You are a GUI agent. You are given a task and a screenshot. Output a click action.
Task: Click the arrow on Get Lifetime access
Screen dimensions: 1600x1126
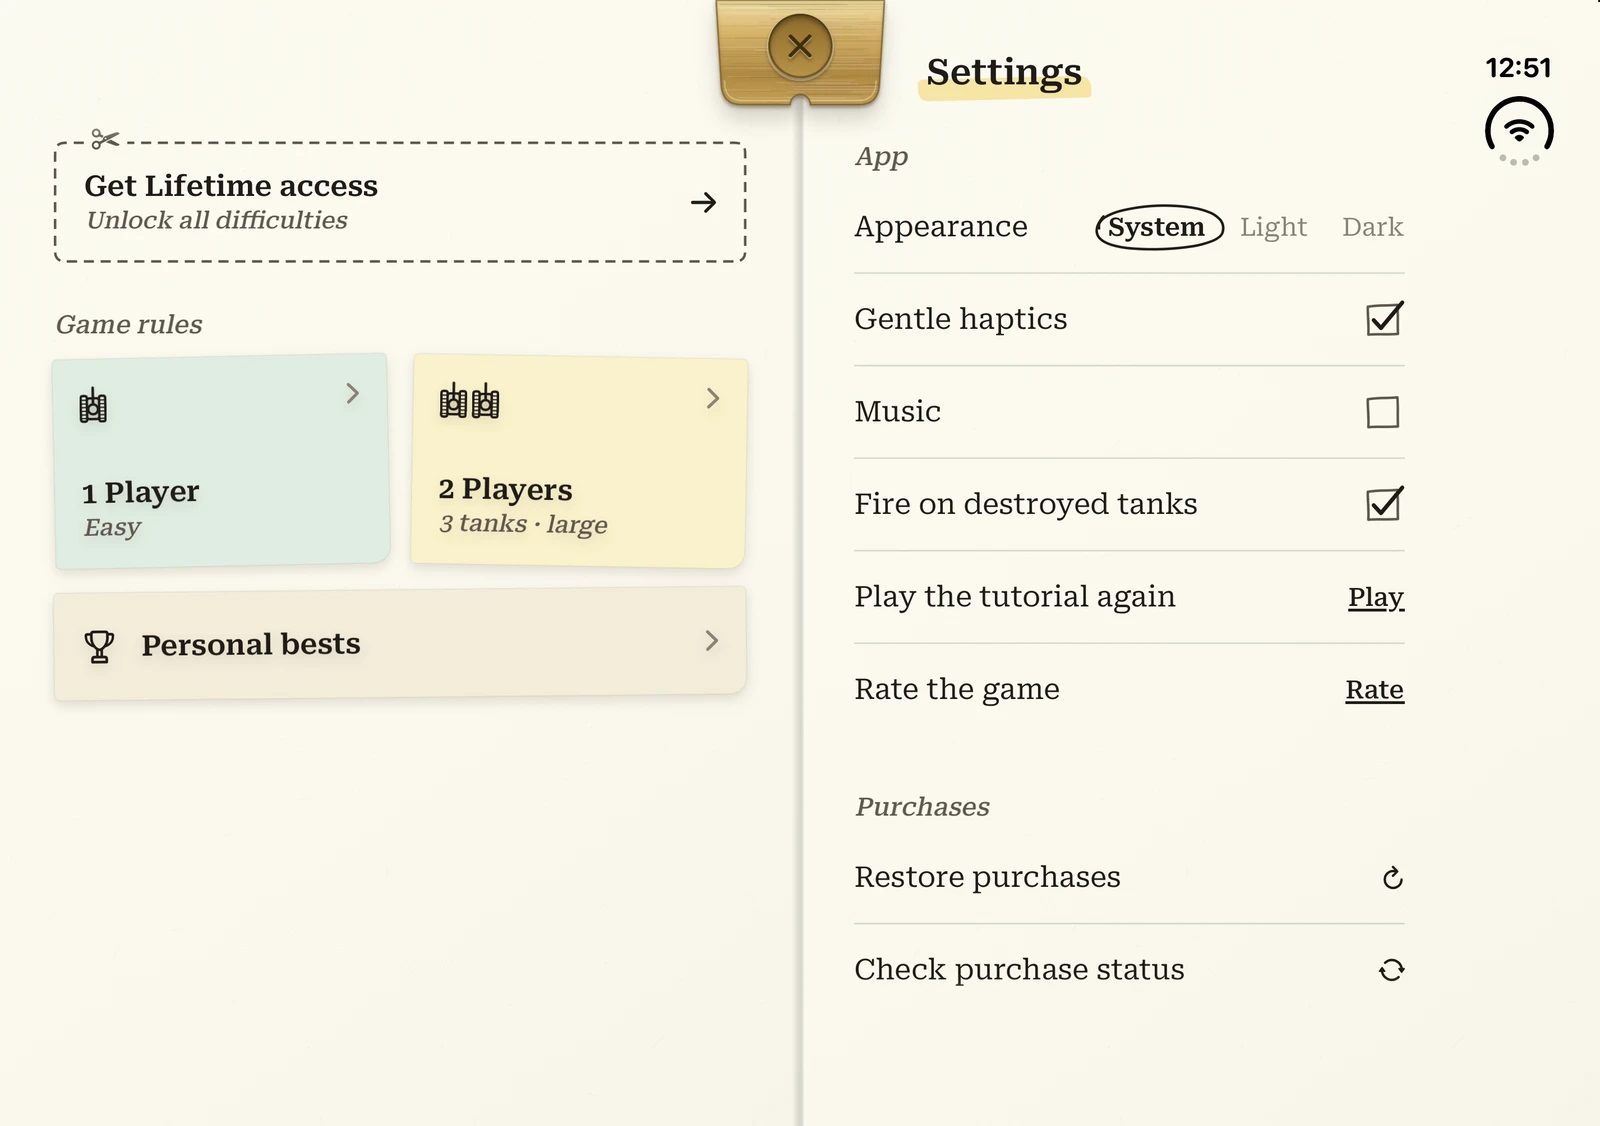point(704,203)
